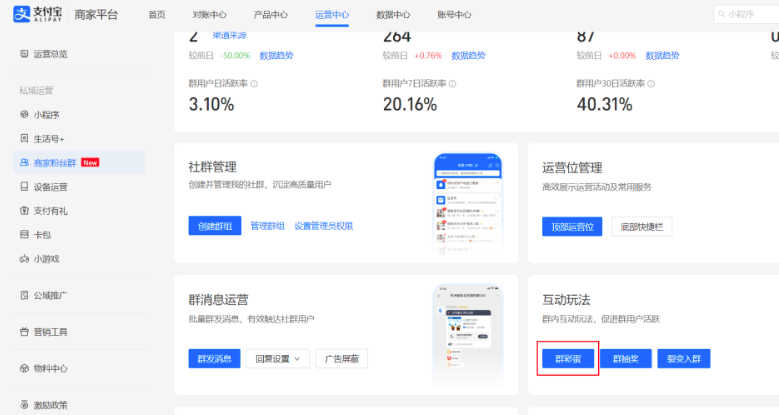Open the 卡包 sidebar icon
The image size is (779, 415).
(24, 235)
